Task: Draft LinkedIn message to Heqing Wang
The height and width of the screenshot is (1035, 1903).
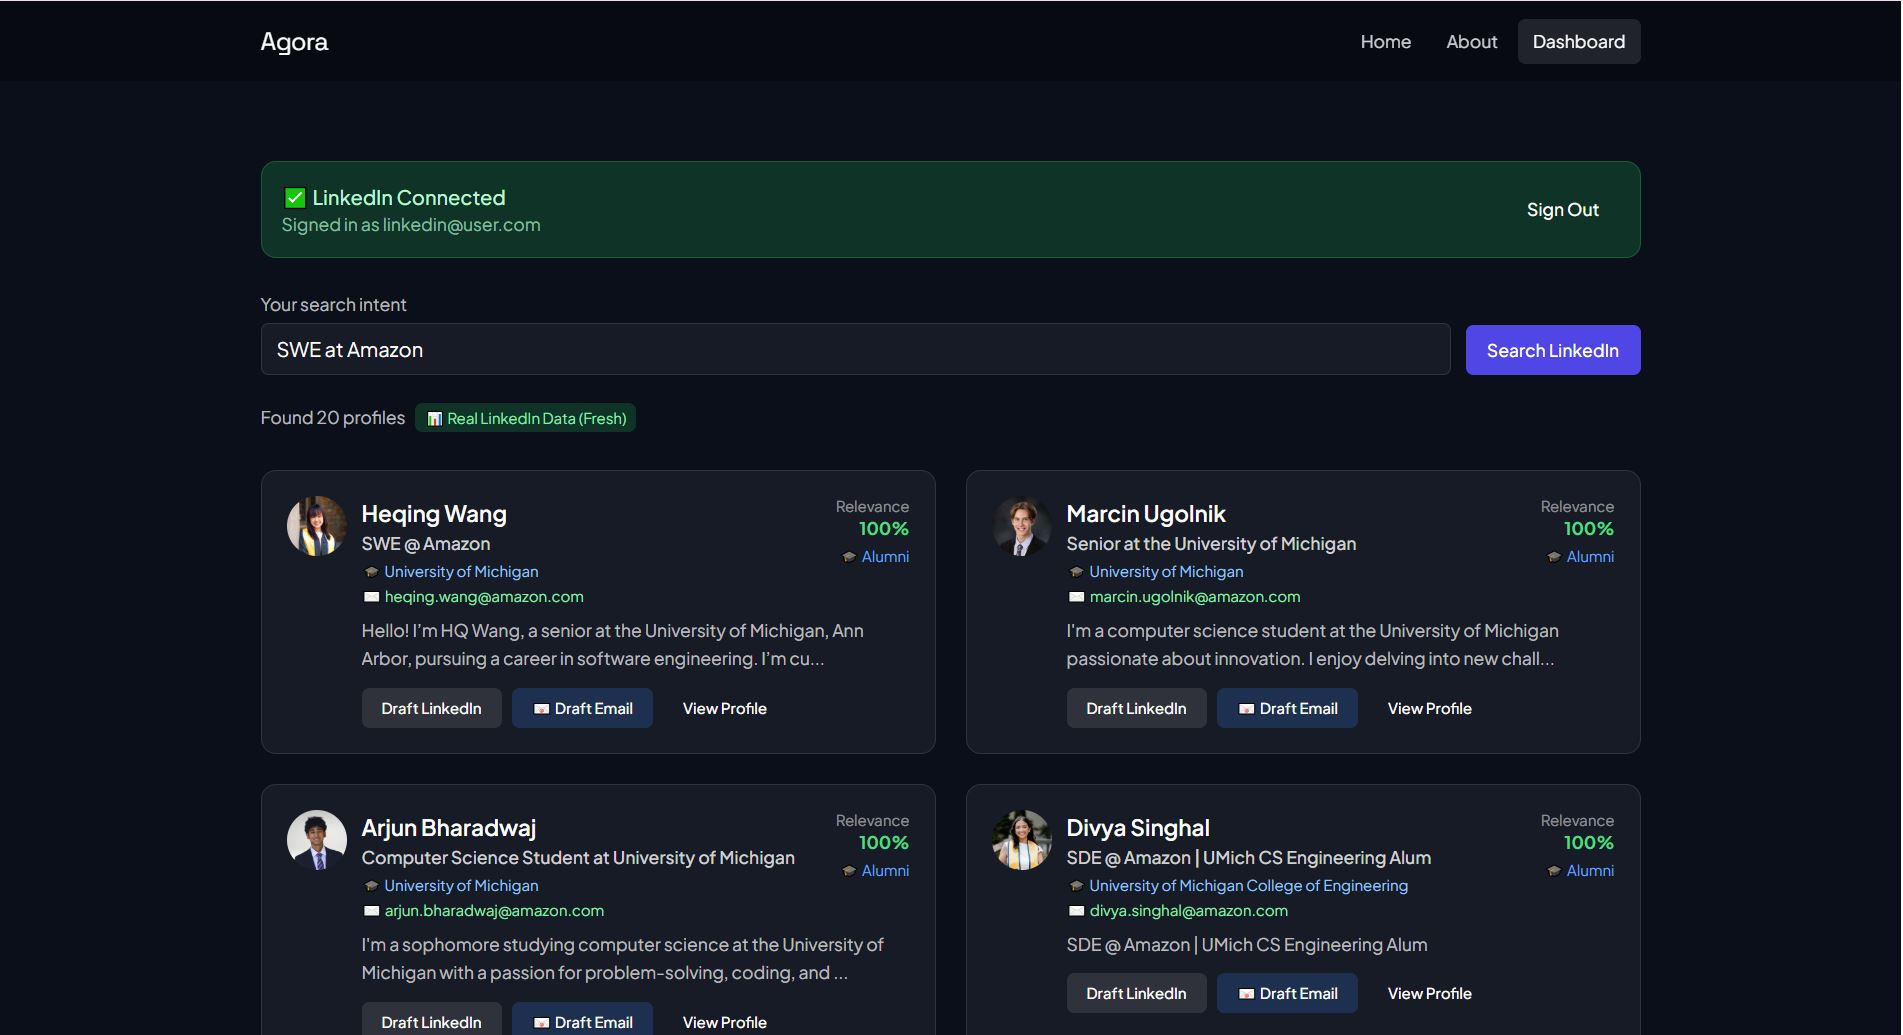Action: click(431, 708)
